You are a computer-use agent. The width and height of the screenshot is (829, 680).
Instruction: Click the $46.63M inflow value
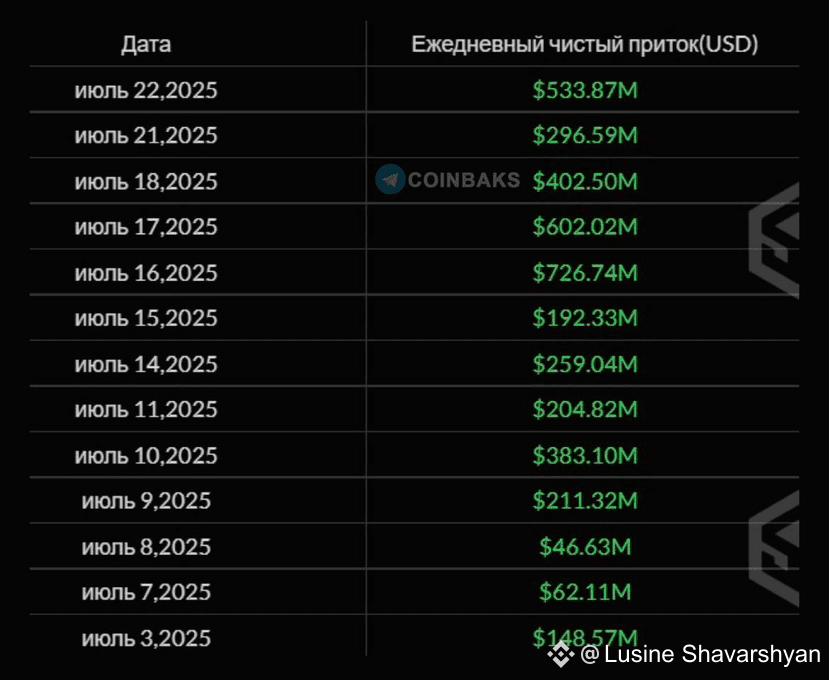point(585,547)
